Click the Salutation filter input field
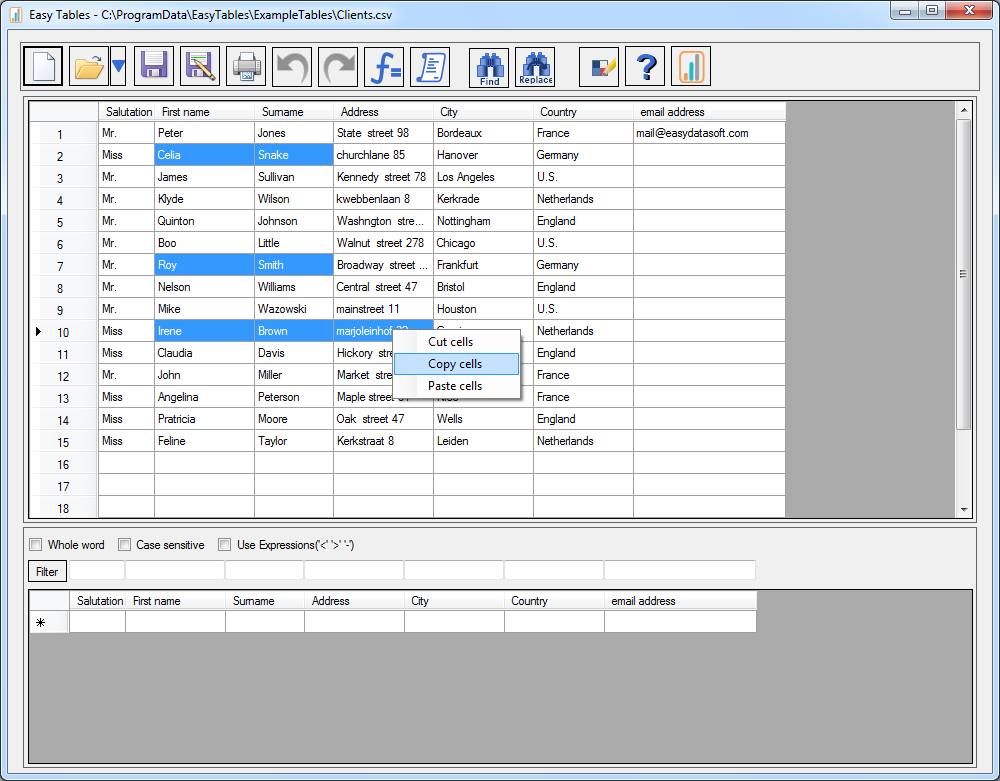This screenshot has width=1000, height=781. (96, 571)
